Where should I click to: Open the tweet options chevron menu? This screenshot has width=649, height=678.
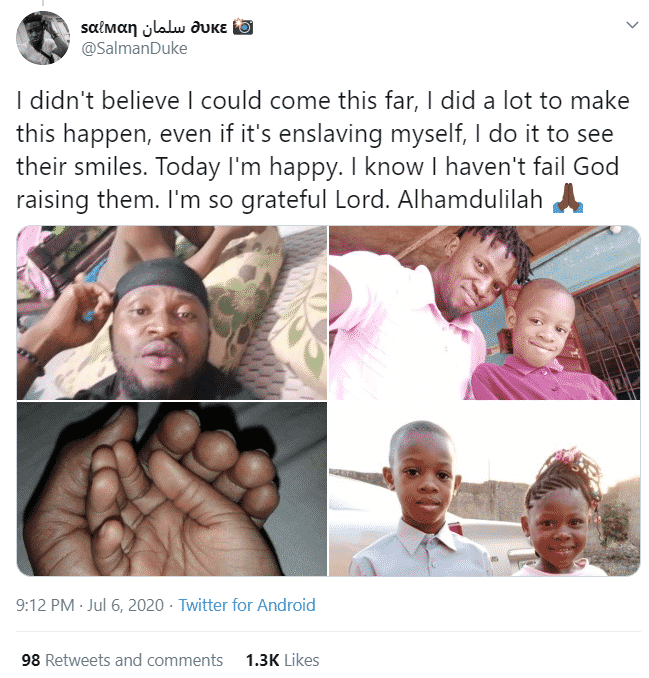[631, 23]
